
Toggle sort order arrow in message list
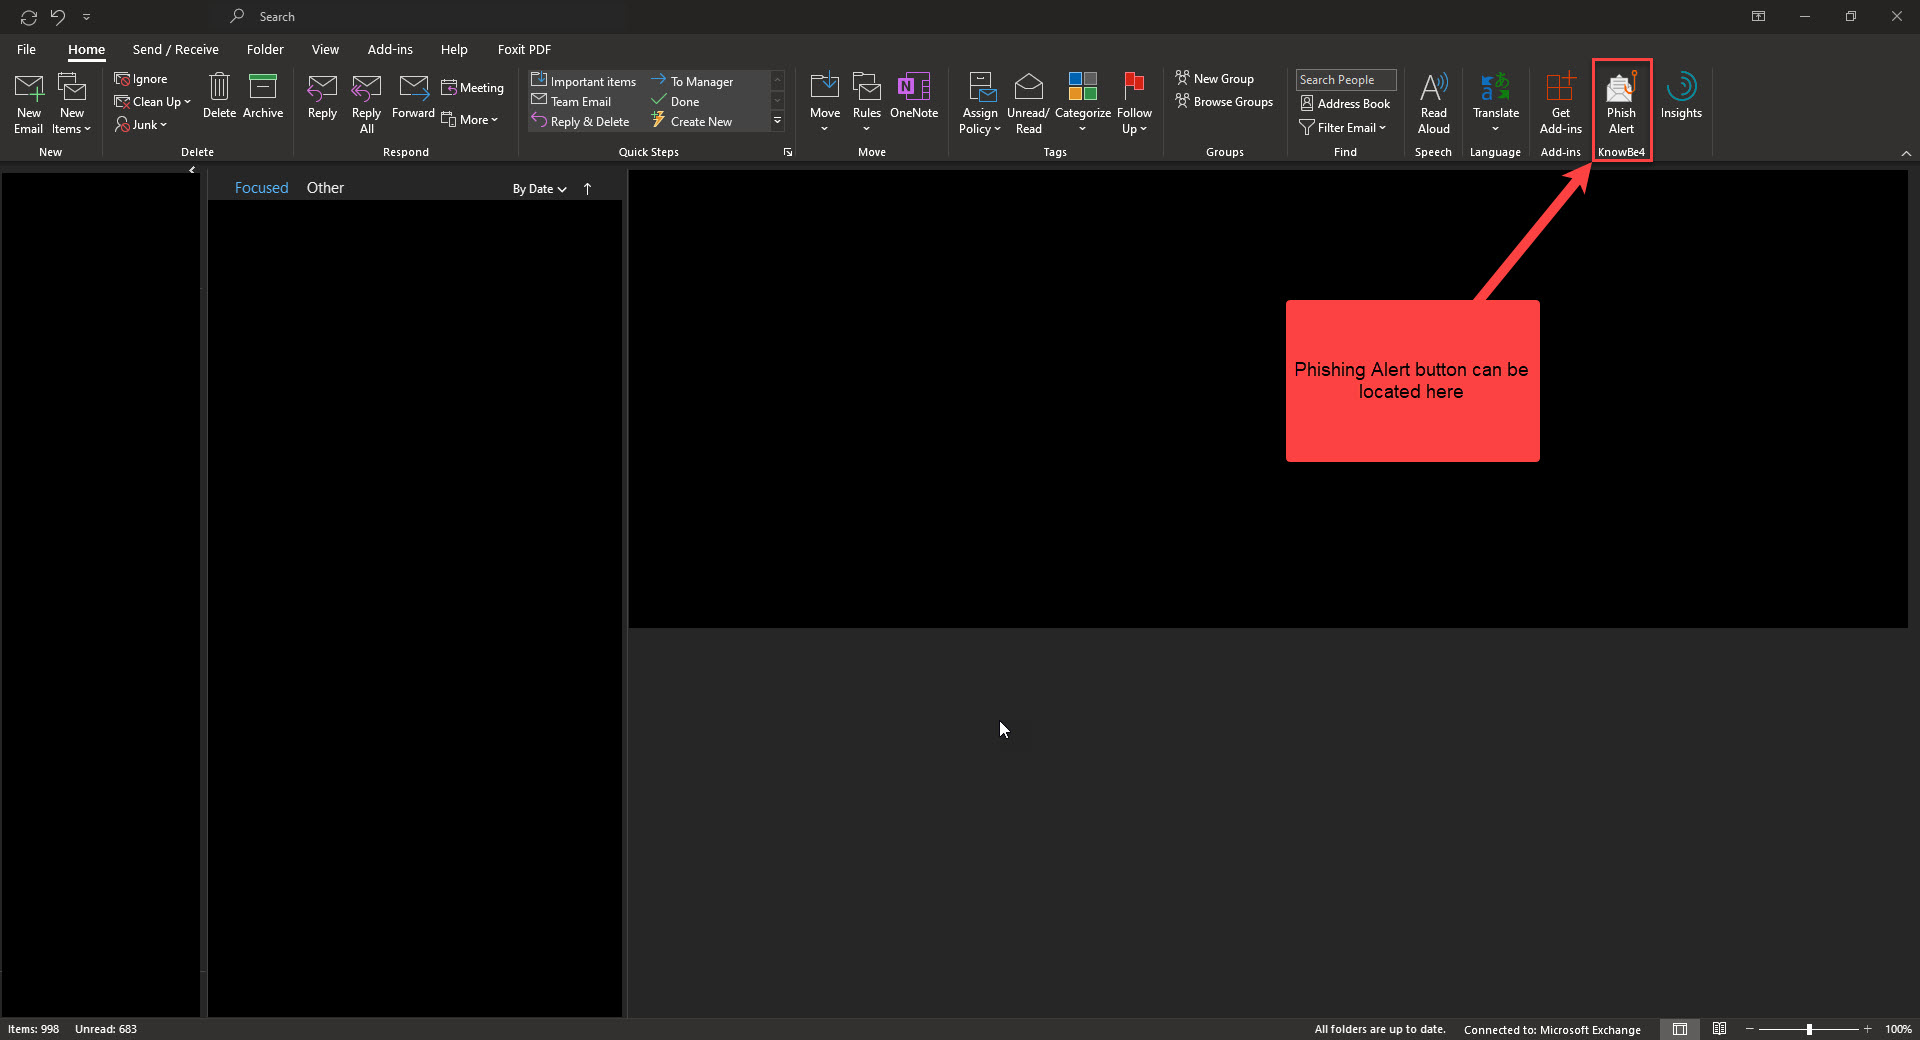(x=588, y=189)
